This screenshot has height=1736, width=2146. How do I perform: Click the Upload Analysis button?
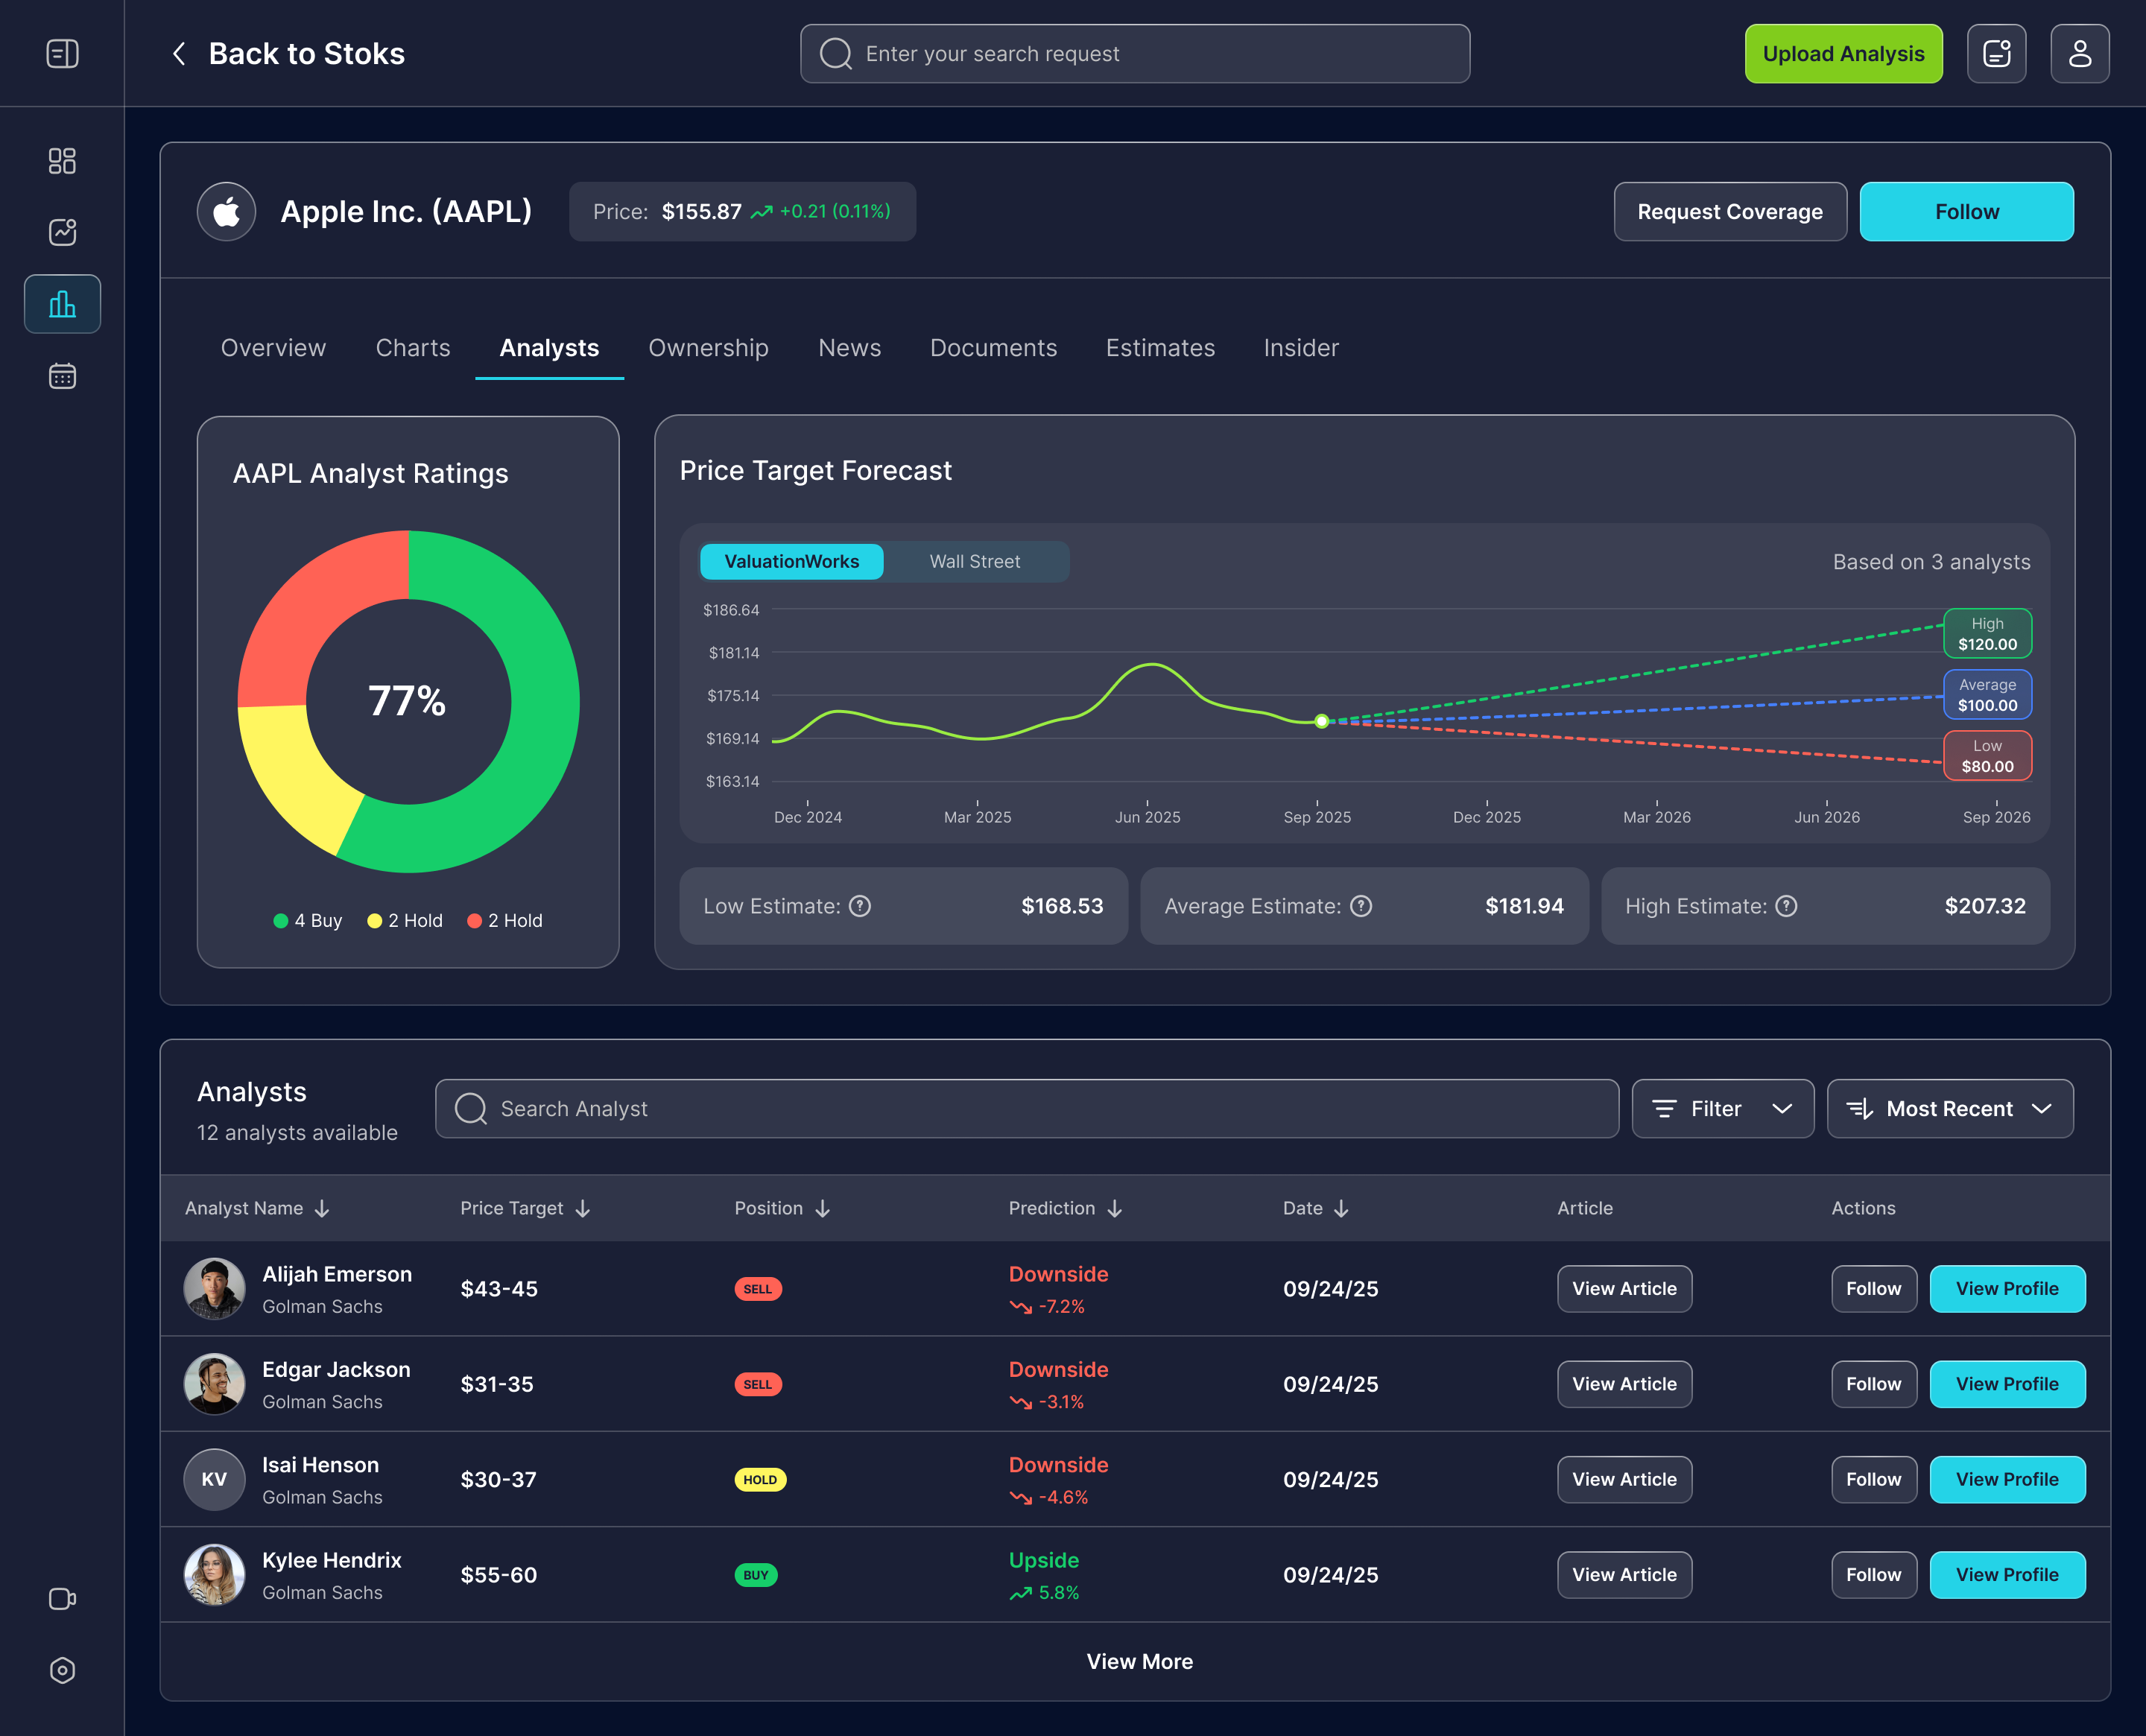click(1843, 53)
